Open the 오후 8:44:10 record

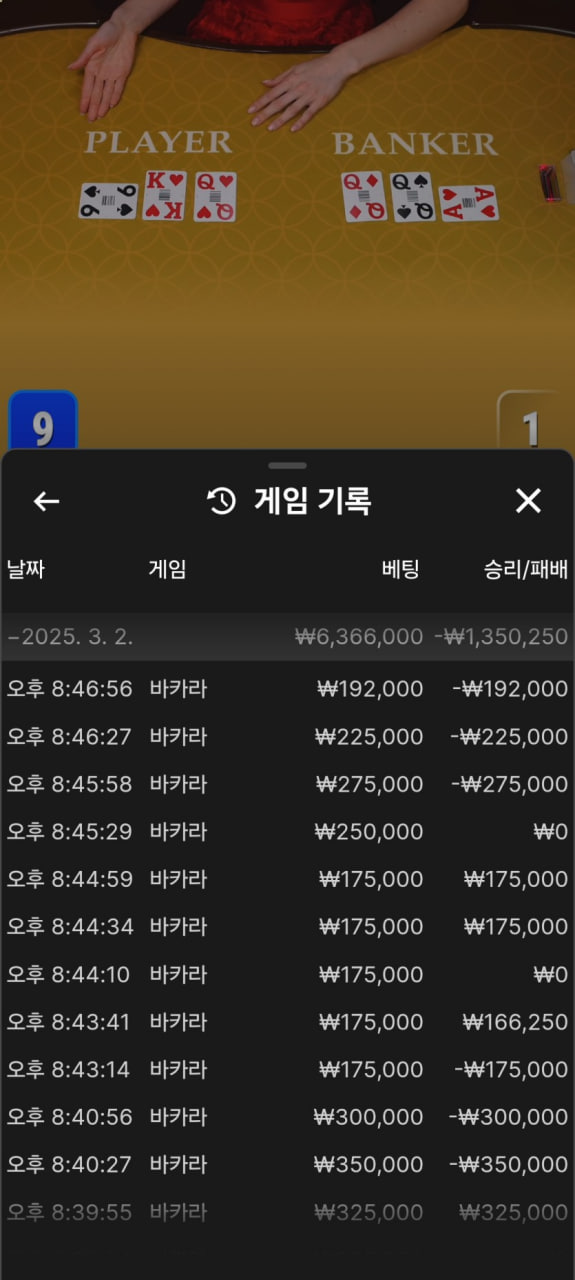[288, 974]
